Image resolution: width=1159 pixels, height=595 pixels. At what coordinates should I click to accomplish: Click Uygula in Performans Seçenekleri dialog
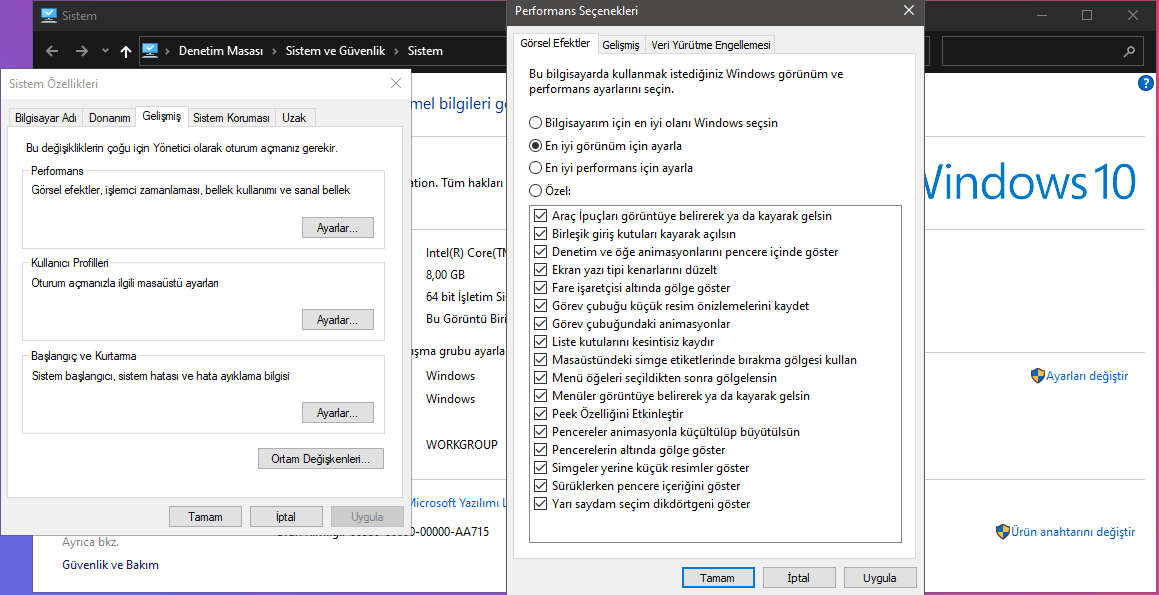tap(880, 577)
